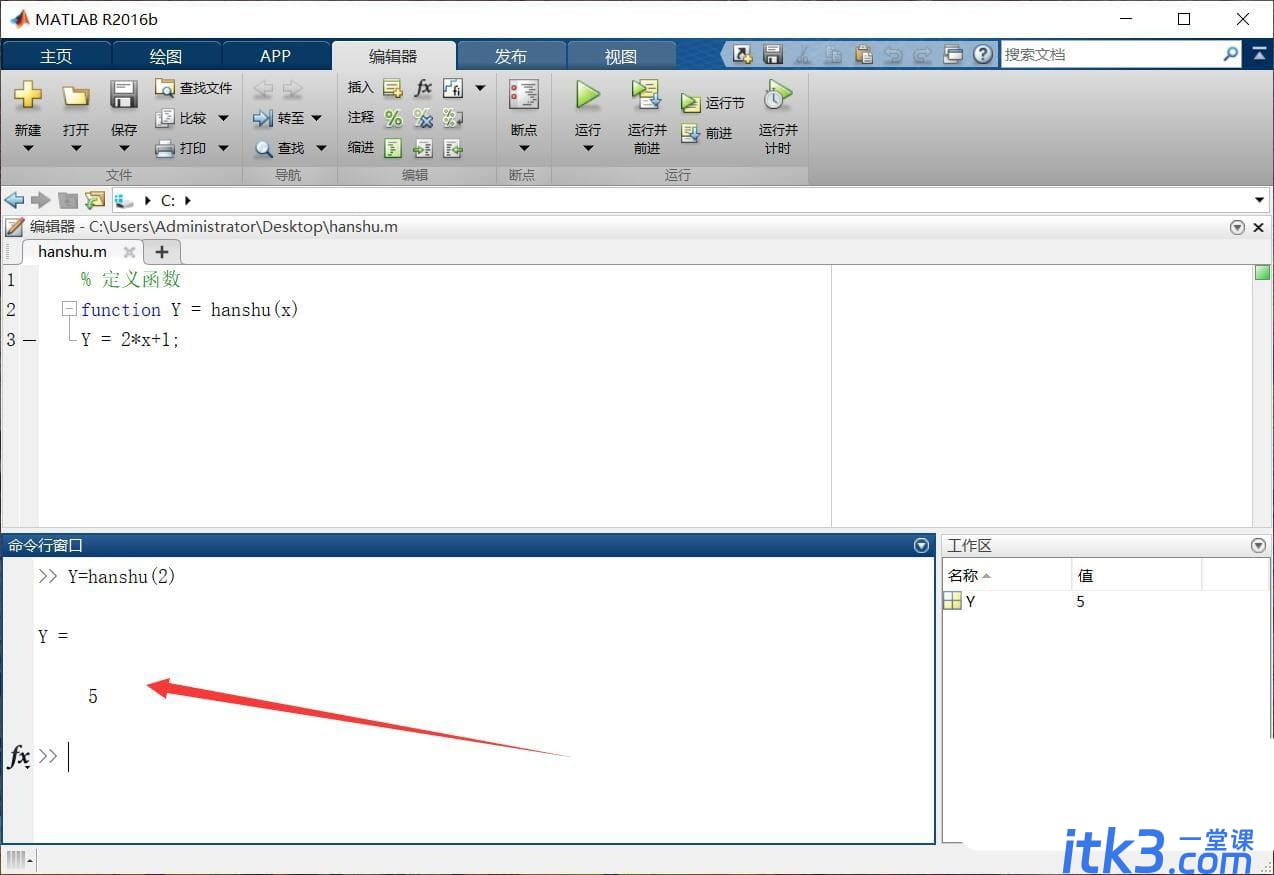Click the green Run (运行) icon
The width and height of the screenshot is (1274, 875).
(x=588, y=95)
